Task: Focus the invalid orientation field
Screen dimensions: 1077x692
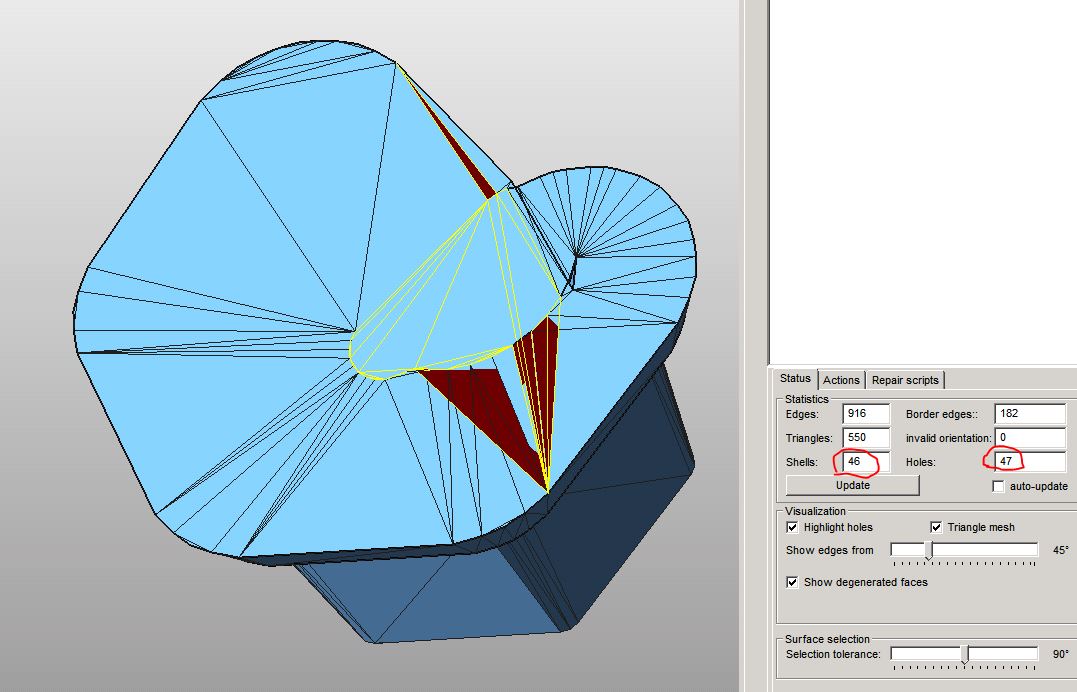Action: (1029, 438)
